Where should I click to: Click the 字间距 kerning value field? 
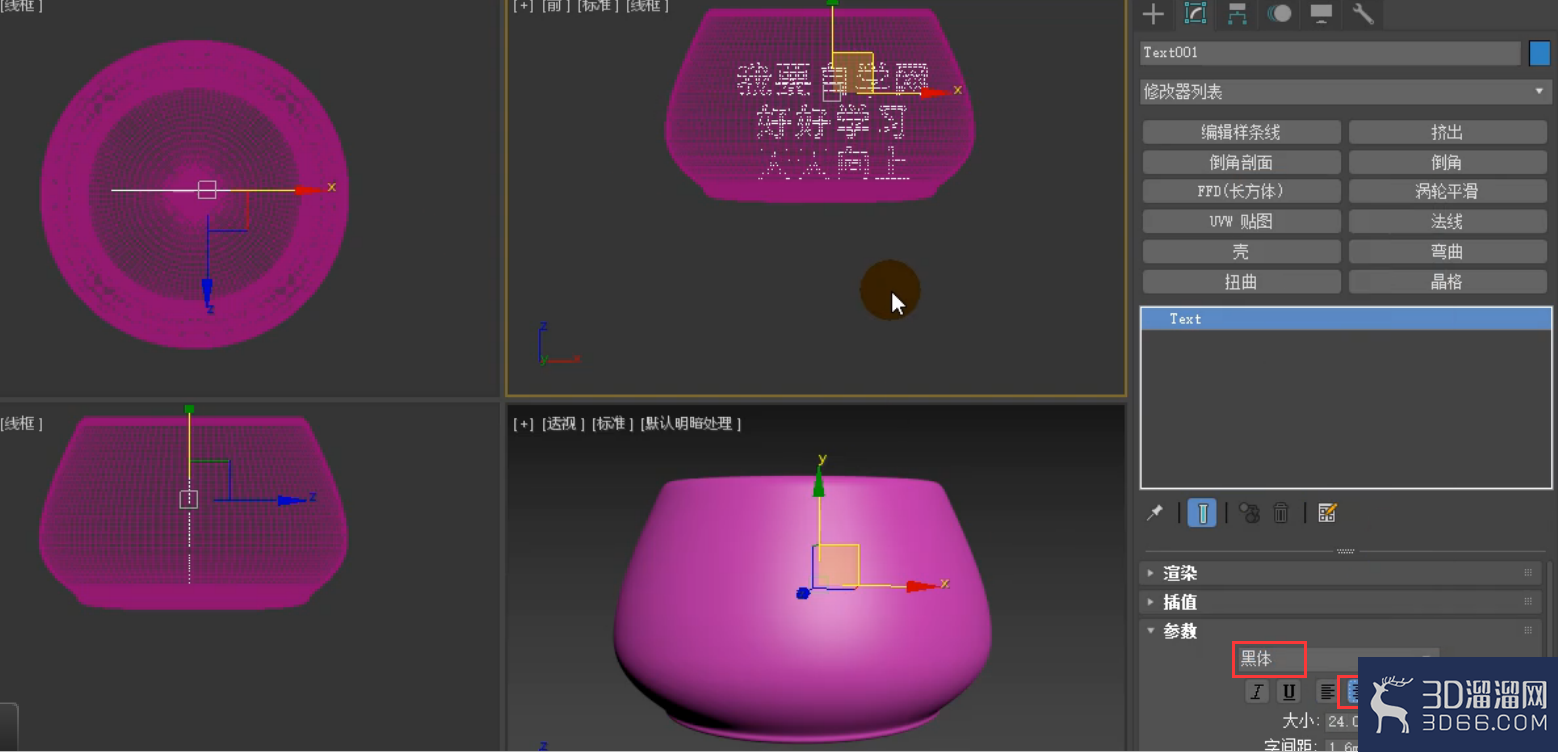pos(1342,746)
